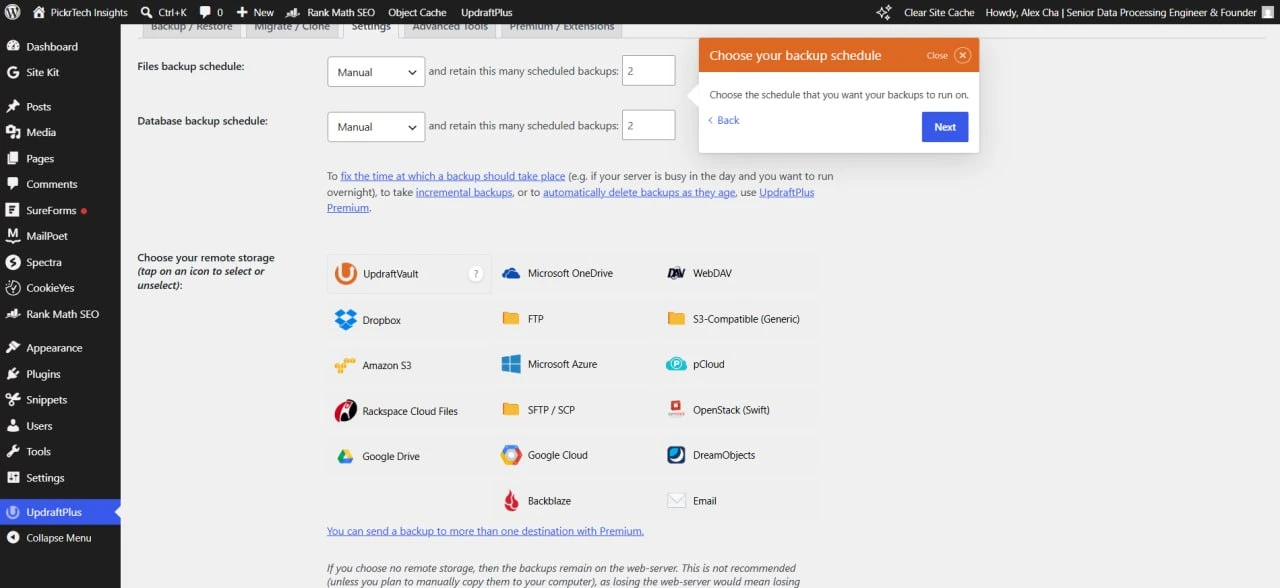
Task: Open the fix backup time link
Action: click(453, 176)
